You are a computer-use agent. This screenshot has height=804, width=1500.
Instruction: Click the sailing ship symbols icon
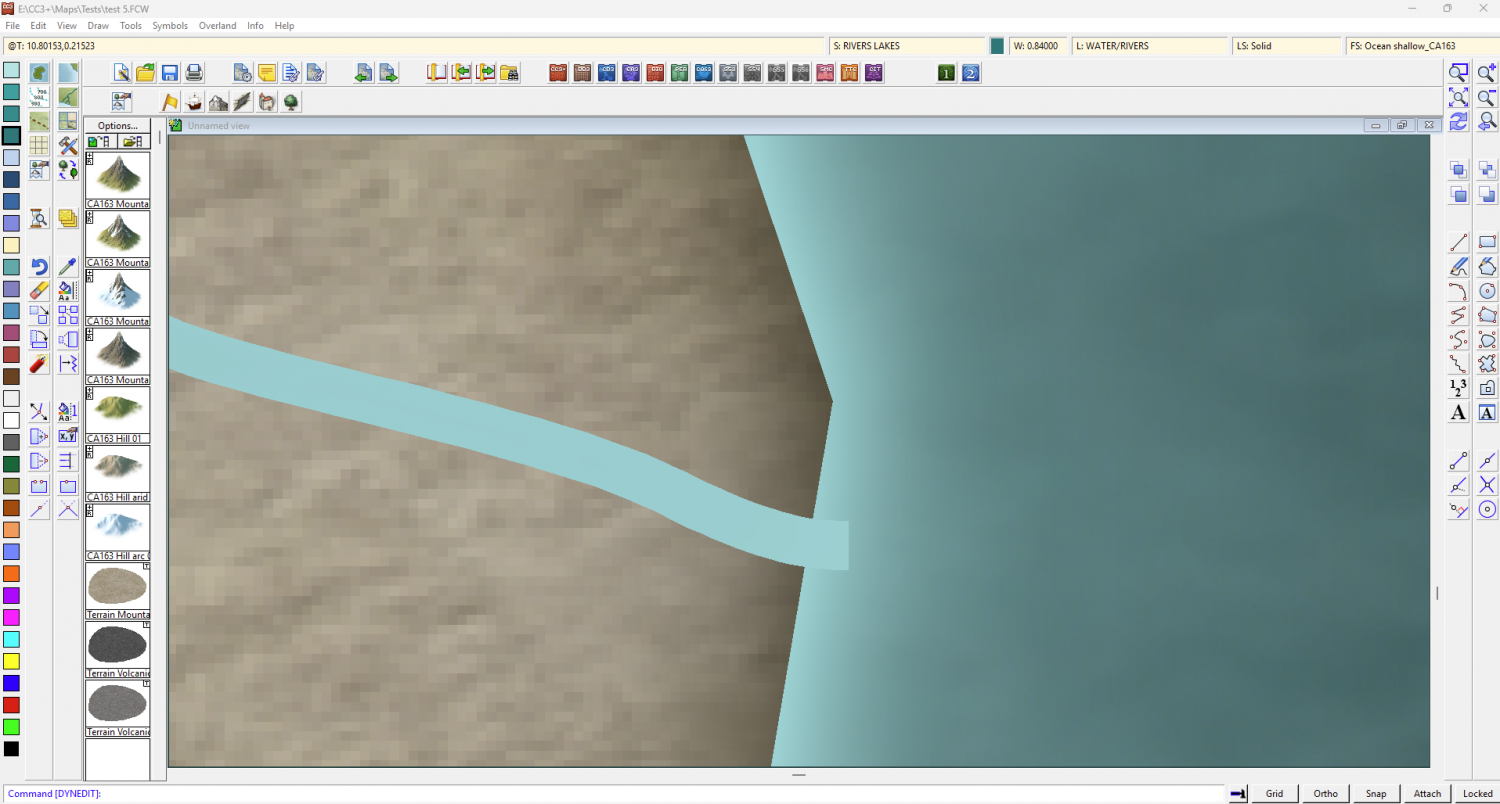[x=194, y=102]
